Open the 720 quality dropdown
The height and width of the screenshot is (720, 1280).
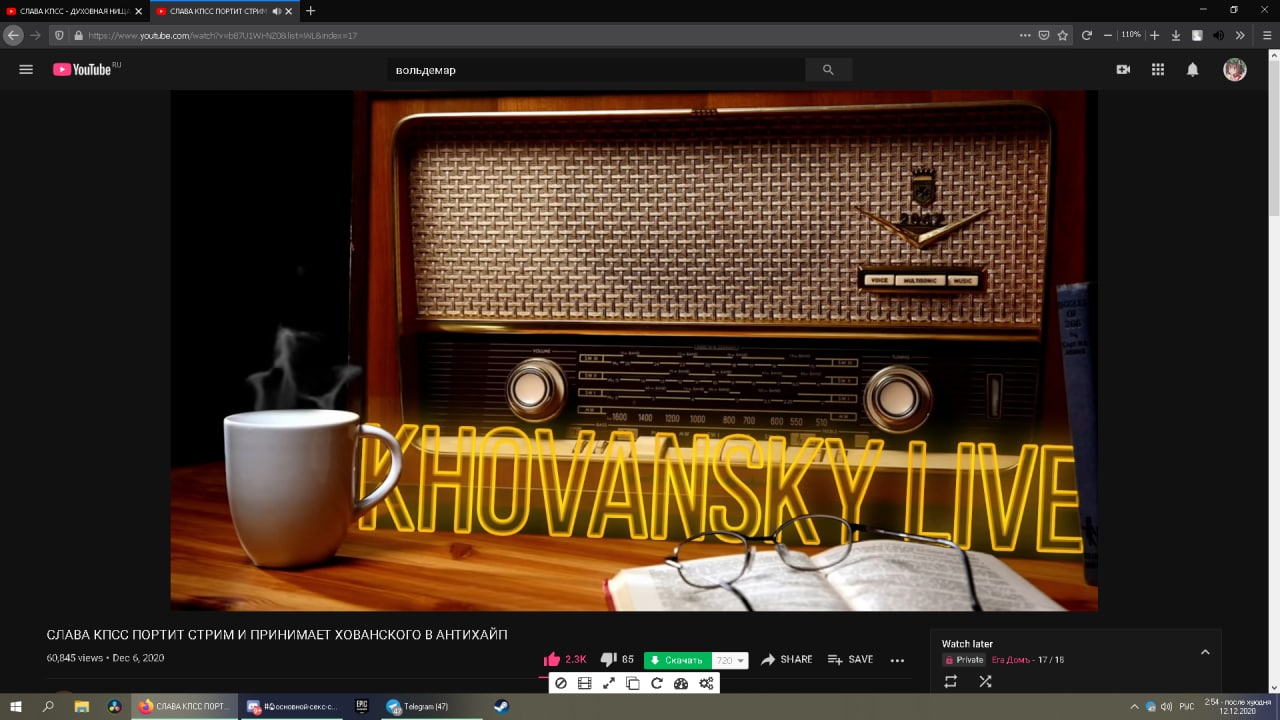730,660
